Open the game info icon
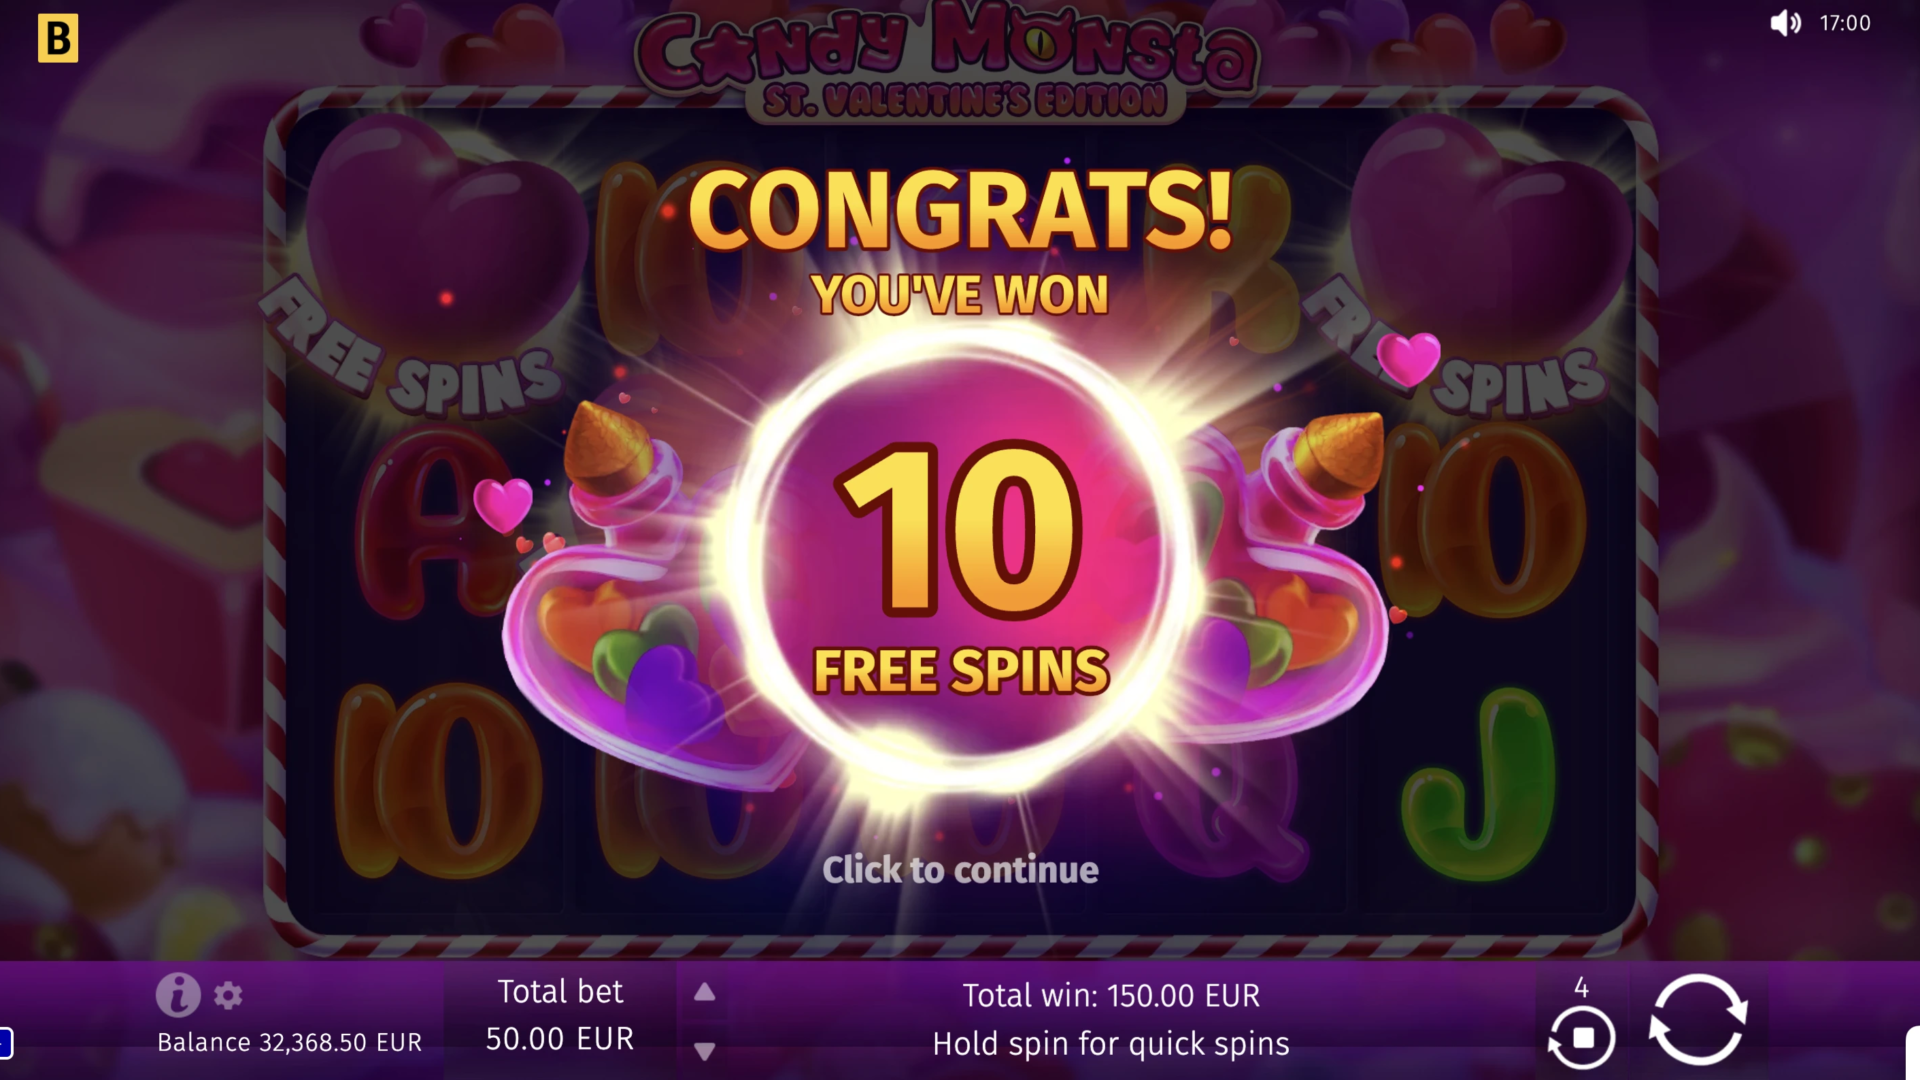The width and height of the screenshot is (1920, 1080). tap(178, 994)
